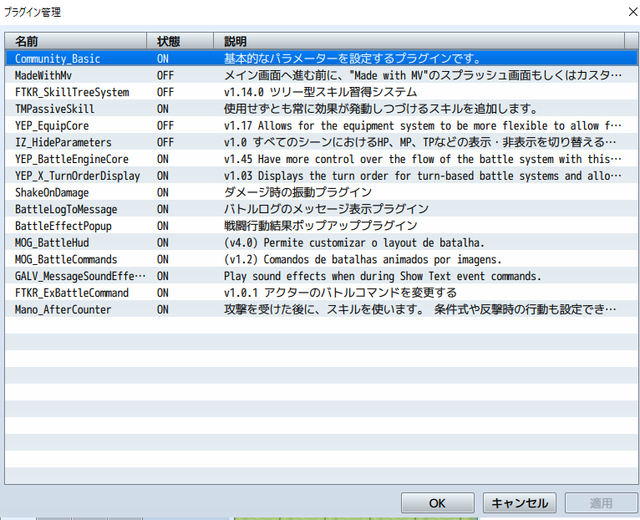Click description 'Permite customizar o layout de batalha'
The width and height of the screenshot is (640, 520).
point(372,243)
